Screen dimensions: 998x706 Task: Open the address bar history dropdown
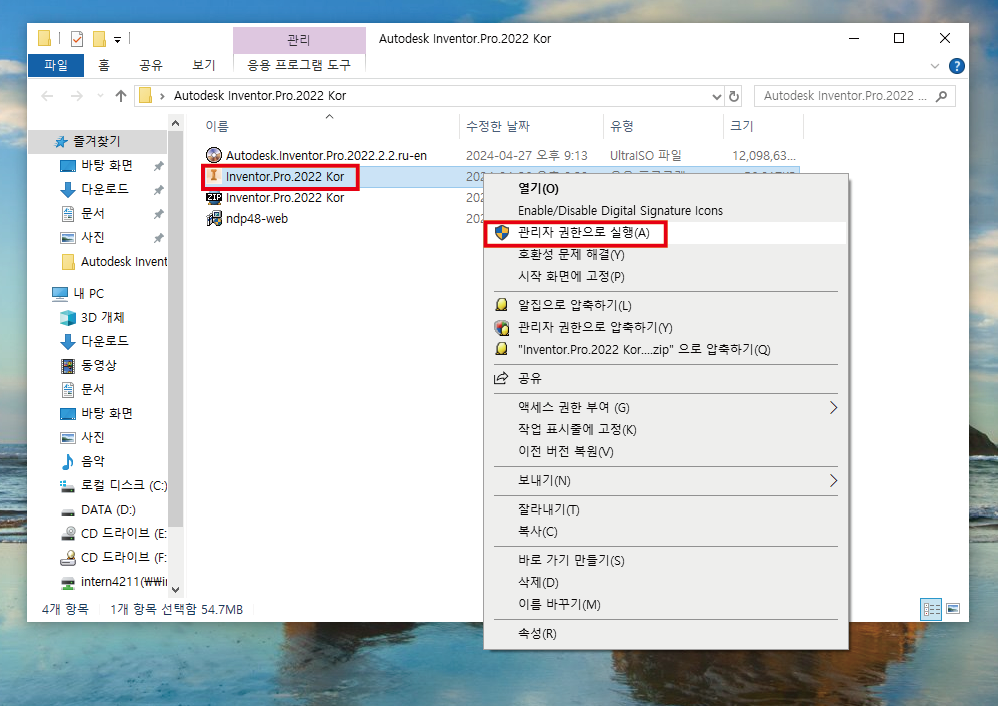(717, 96)
